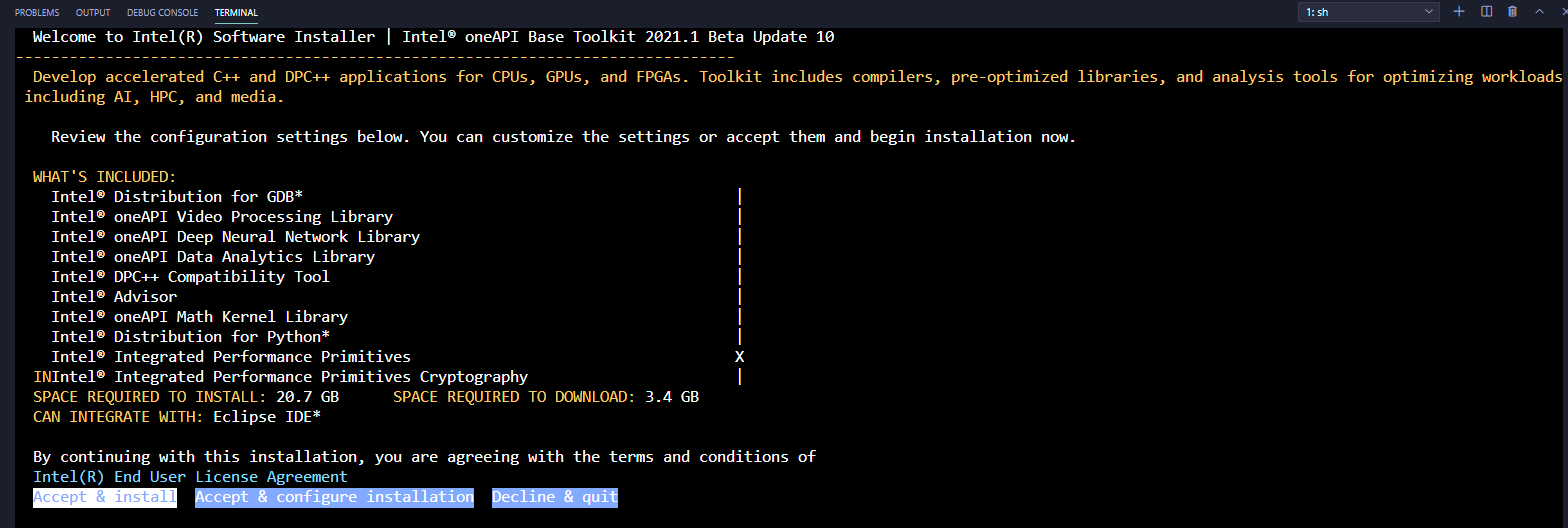The height and width of the screenshot is (528, 1568).
Task: Select the TERMINAL tab
Action: tap(236, 12)
